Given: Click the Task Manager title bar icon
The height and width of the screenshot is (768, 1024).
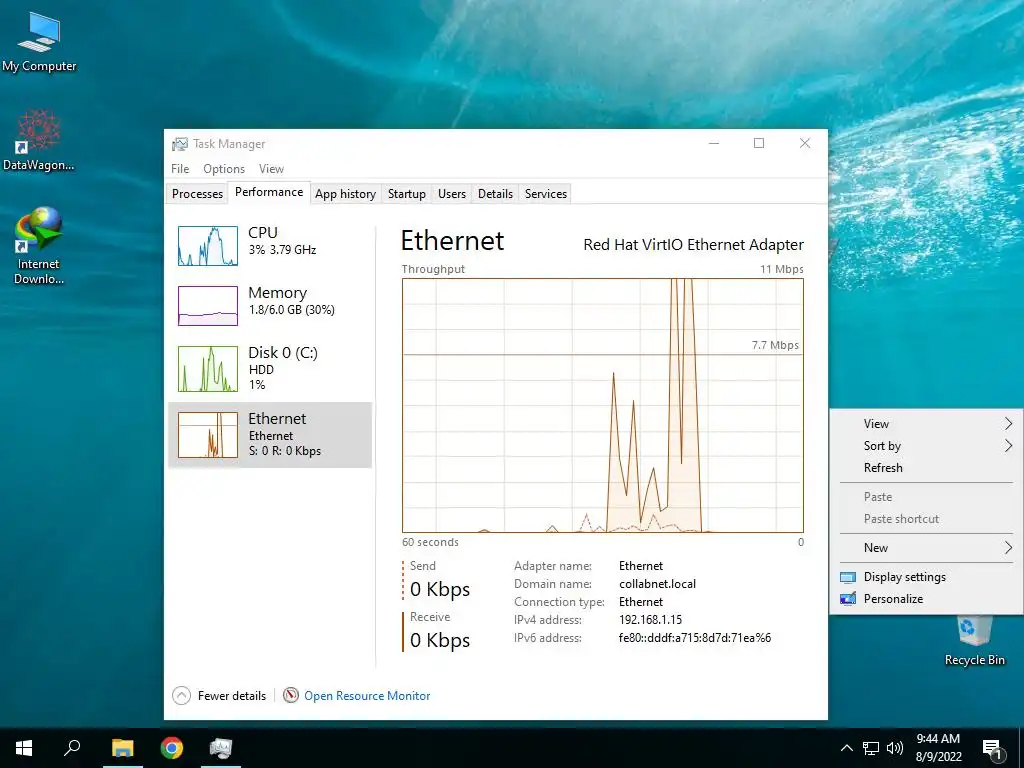Looking at the screenshot, I should pyautogui.click(x=180, y=144).
